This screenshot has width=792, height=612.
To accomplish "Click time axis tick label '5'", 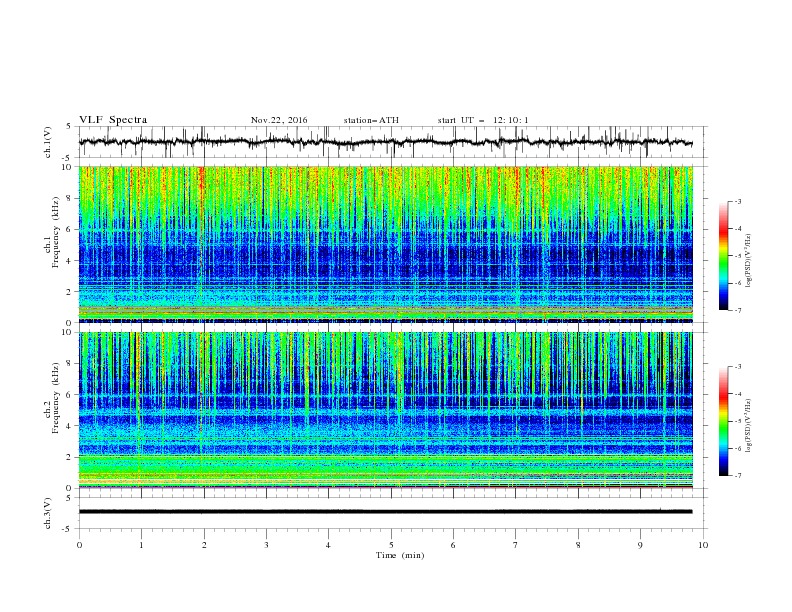I will click(x=391, y=545).
